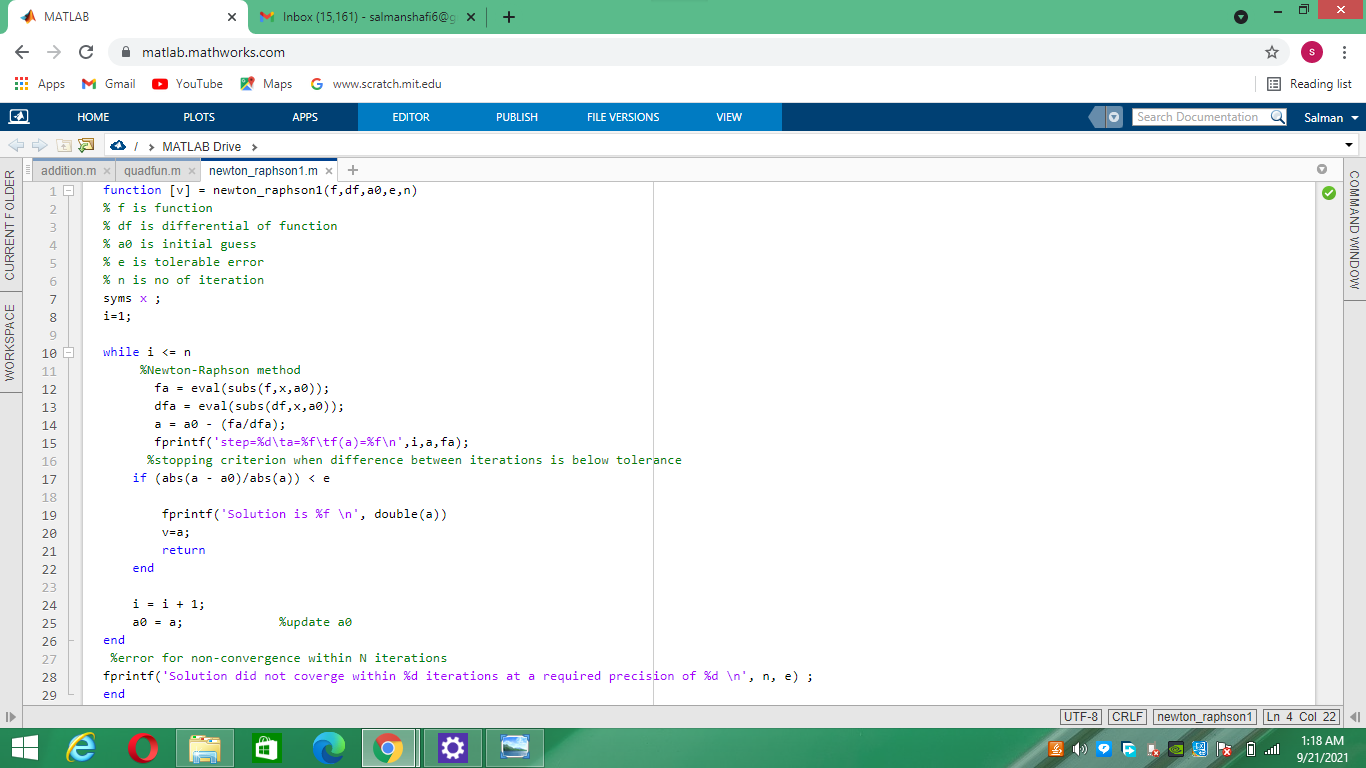Image resolution: width=1366 pixels, height=768 pixels.
Task: Open the COMMAND WINDOW side panel
Action: point(1355,229)
